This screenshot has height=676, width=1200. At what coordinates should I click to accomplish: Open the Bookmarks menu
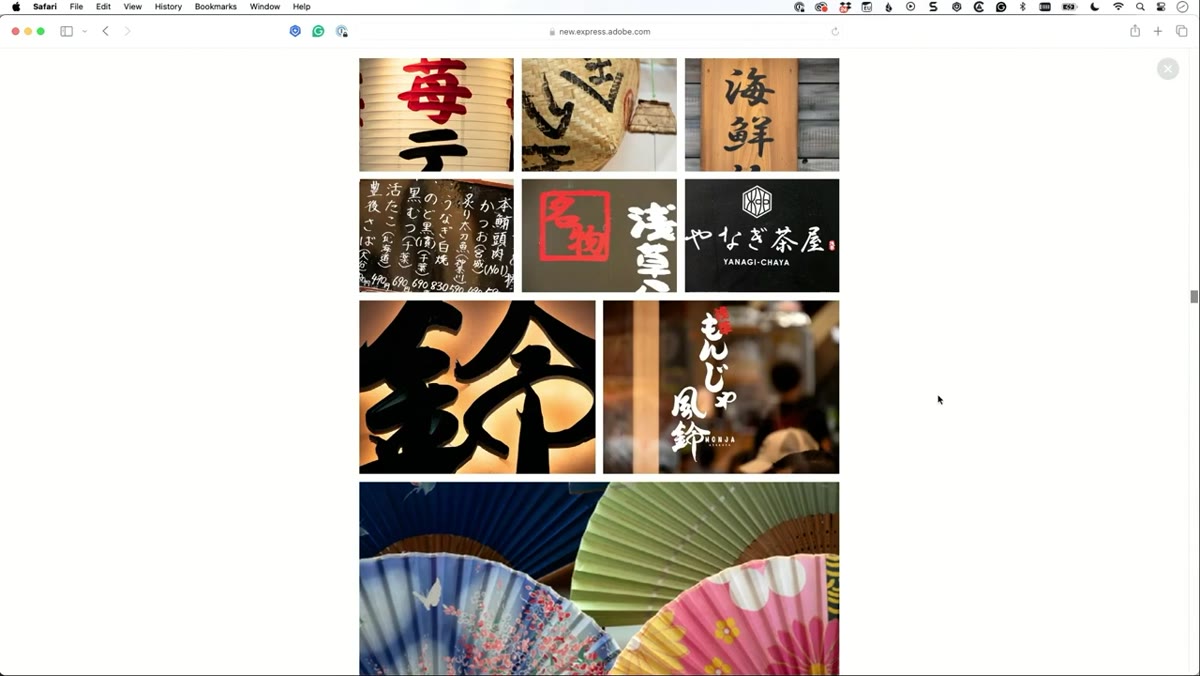[x=216, y=6]
